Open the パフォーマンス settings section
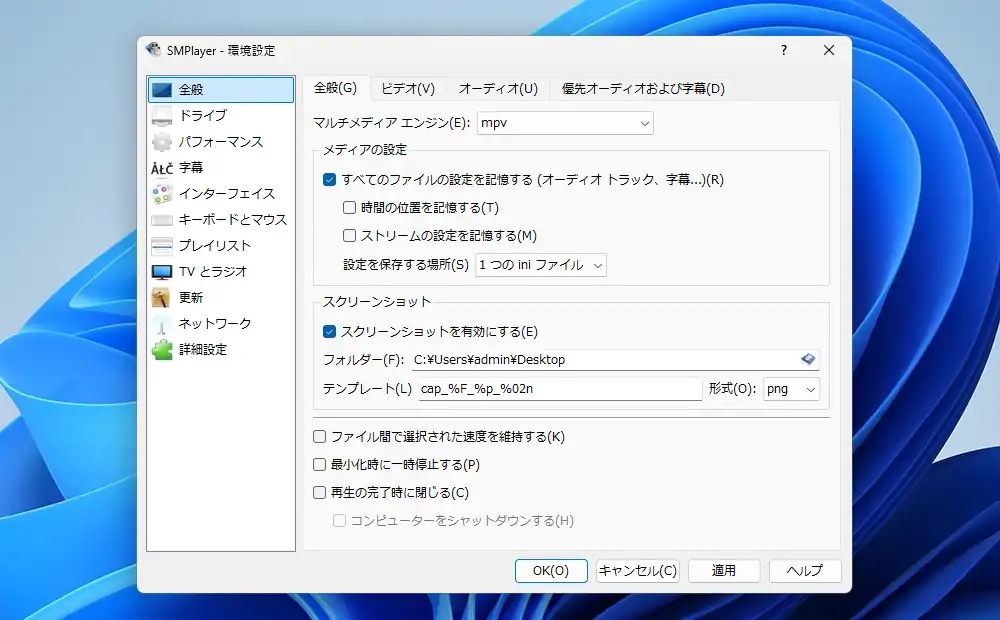1000x620 pixels. tap(163, 141)
